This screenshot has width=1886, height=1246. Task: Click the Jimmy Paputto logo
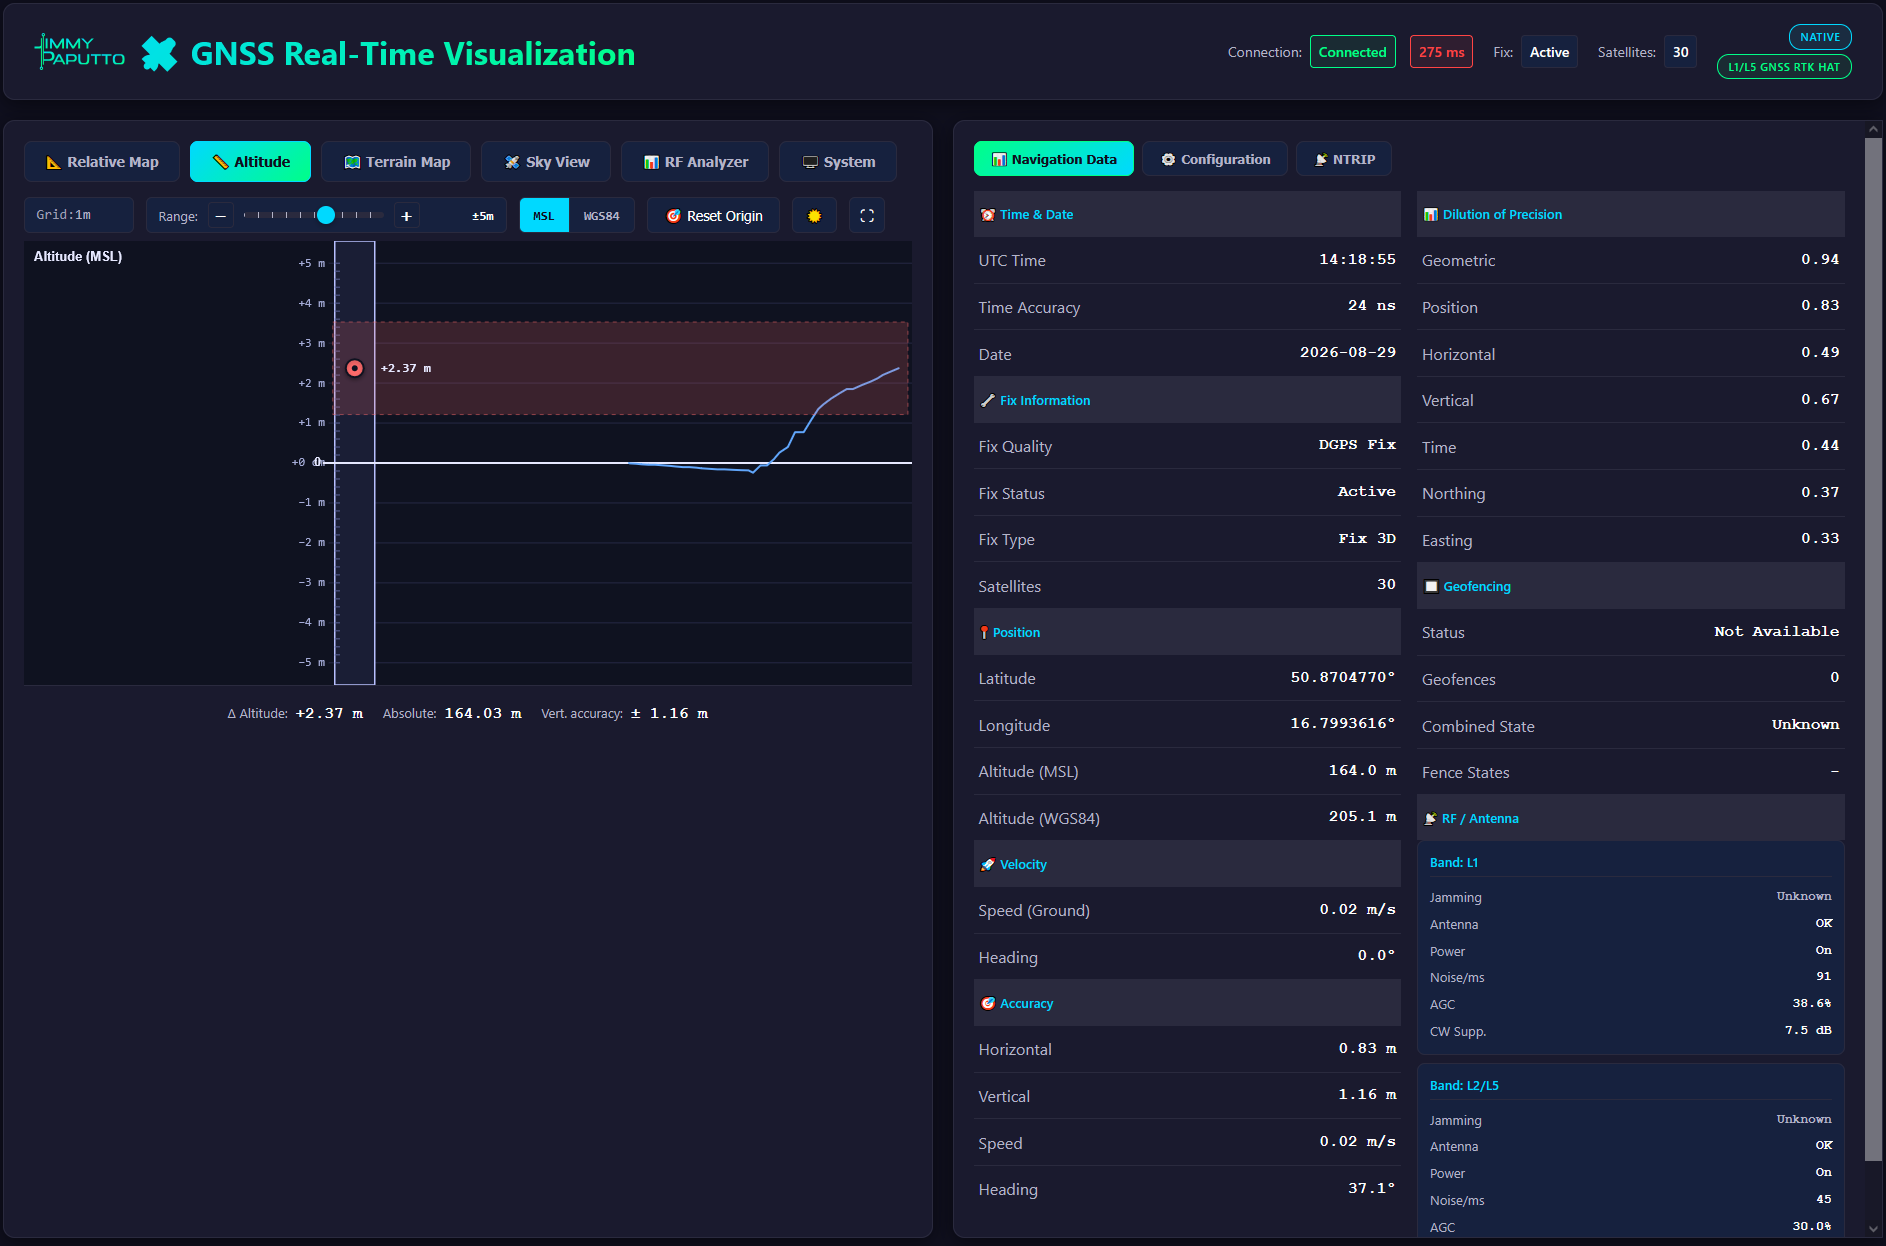(x=80, y=52)
